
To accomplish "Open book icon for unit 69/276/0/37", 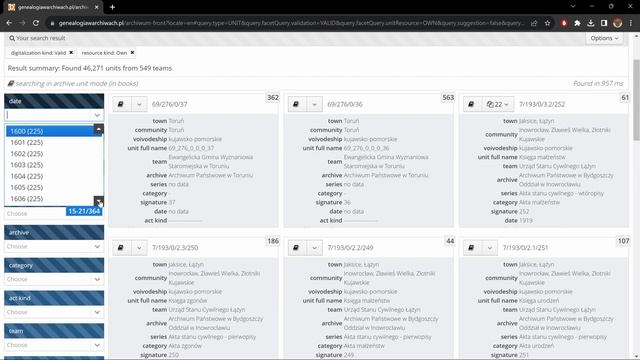I will point(121,104).
